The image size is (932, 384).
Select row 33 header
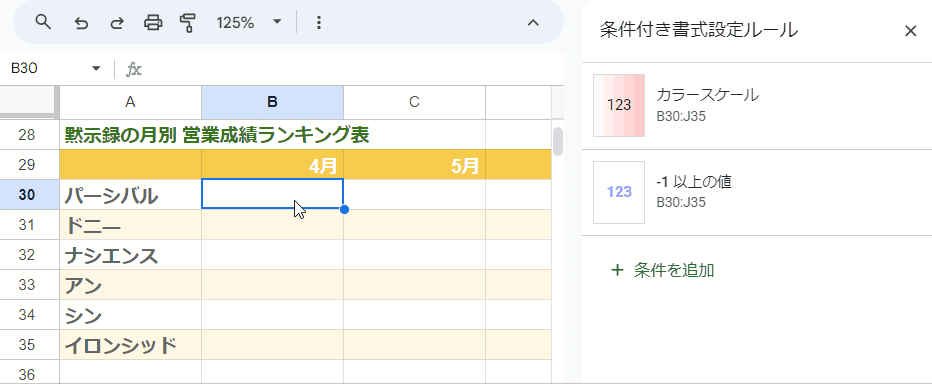click(29, 285)
